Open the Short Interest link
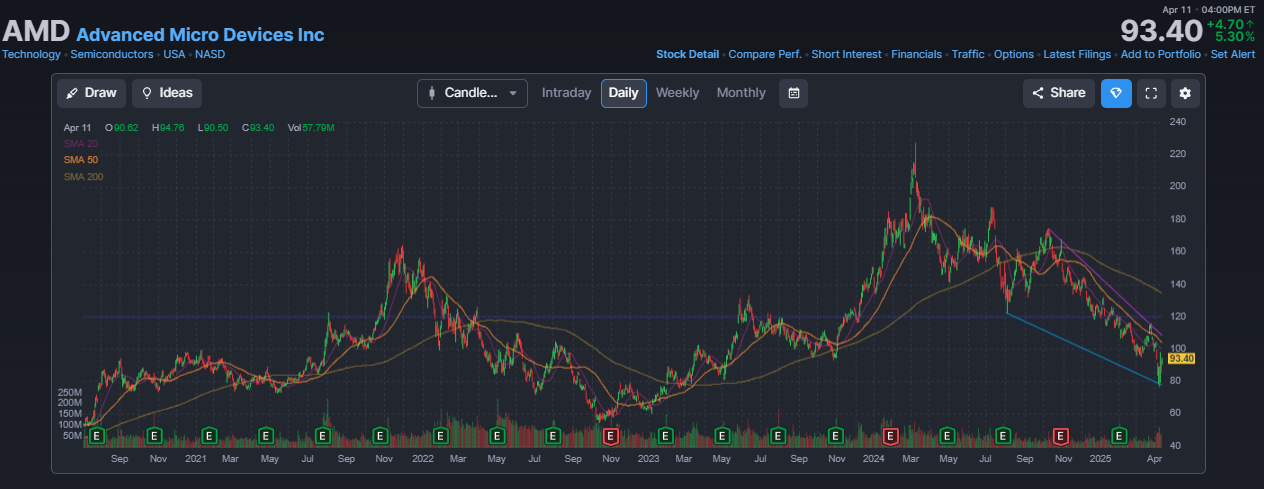Screen dimensions: 1264x489 846,54
